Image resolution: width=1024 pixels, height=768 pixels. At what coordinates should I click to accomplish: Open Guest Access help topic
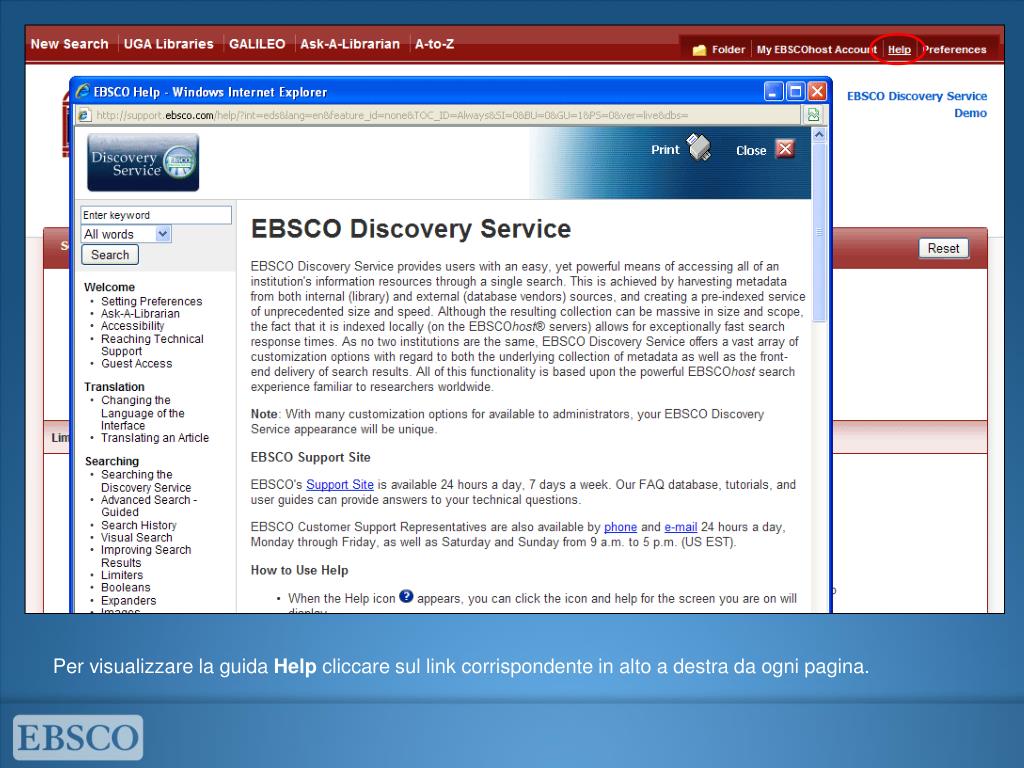(x=136, y=364)
